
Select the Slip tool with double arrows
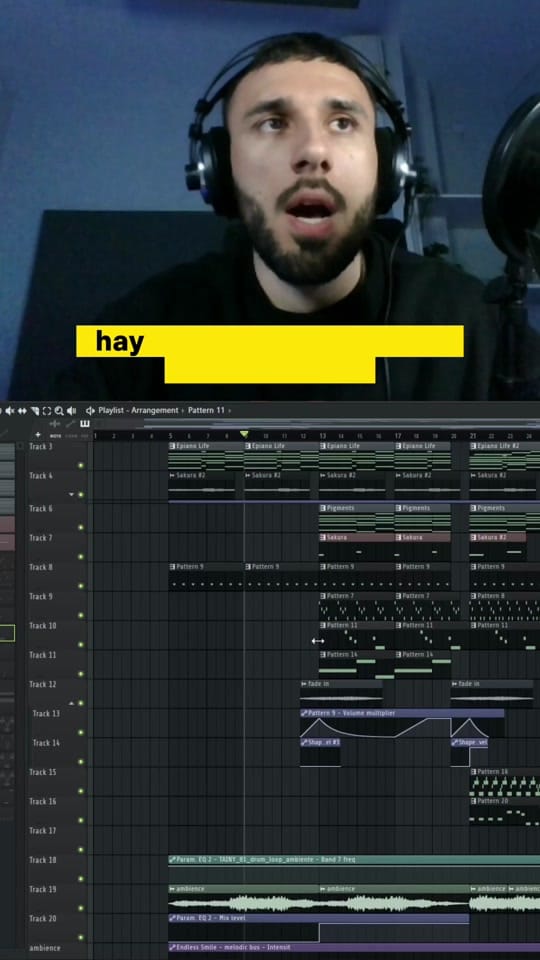pos(22,411)
